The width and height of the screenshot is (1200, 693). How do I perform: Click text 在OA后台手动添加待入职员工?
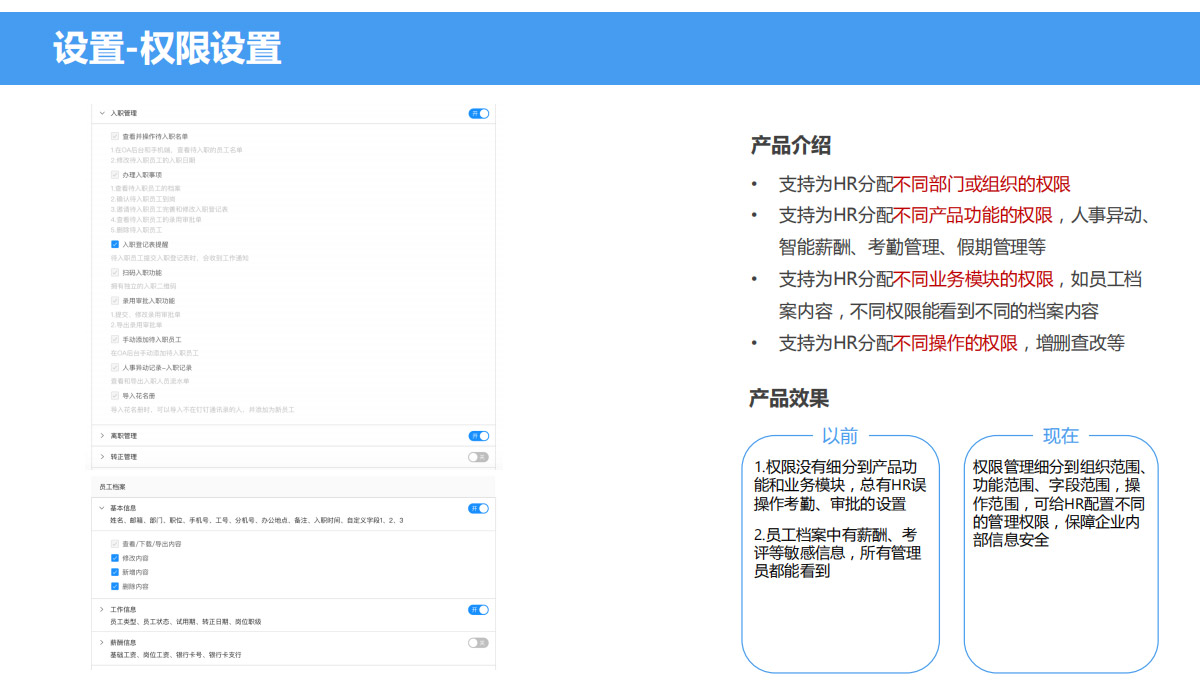click(x=154, y=353)
